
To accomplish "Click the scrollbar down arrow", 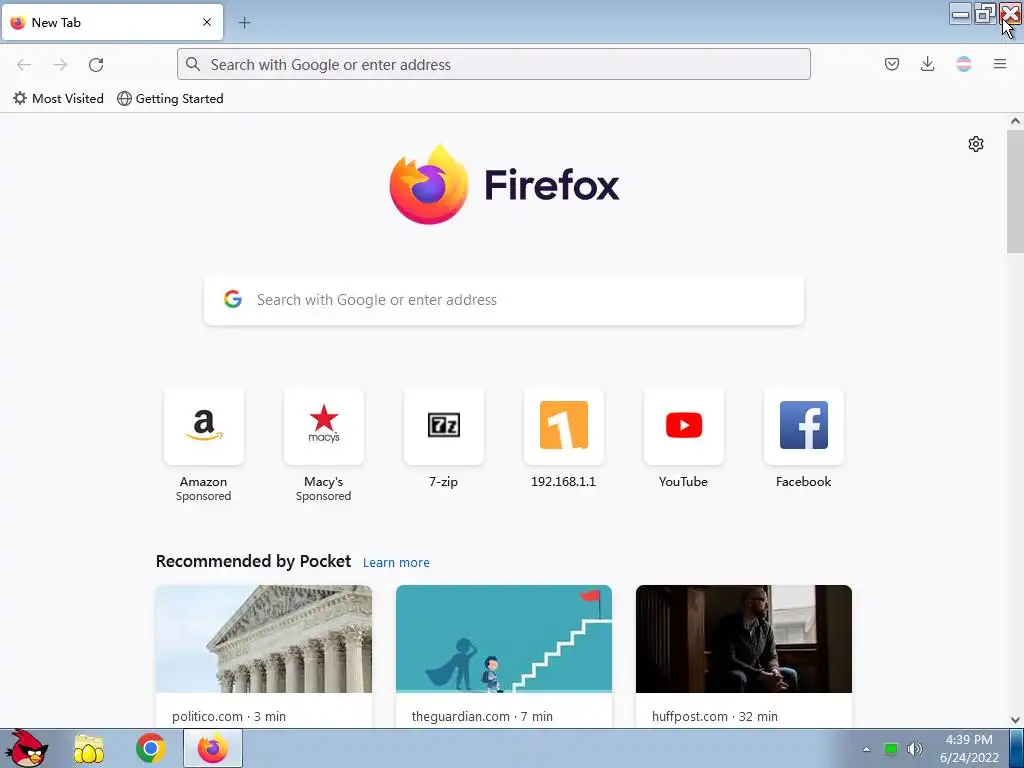I will pos(1015,720).
